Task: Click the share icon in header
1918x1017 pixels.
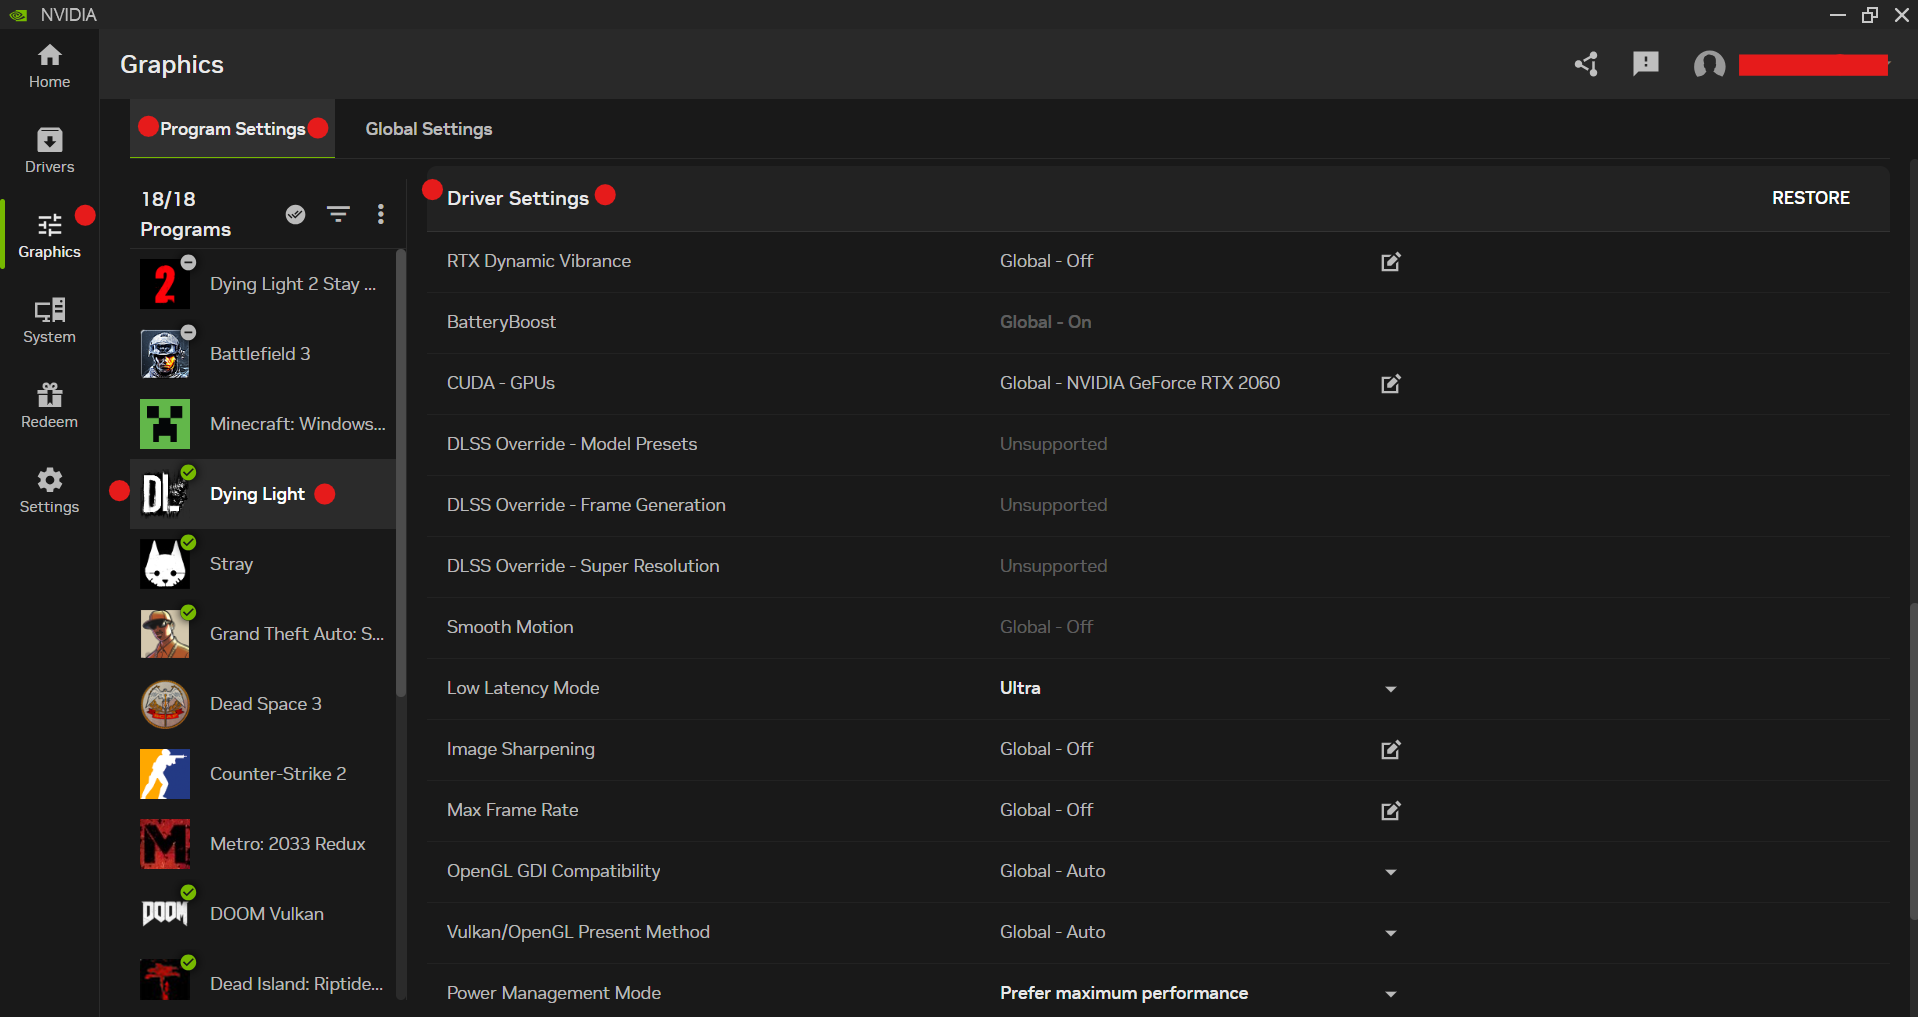Action: pos(1586,65)
